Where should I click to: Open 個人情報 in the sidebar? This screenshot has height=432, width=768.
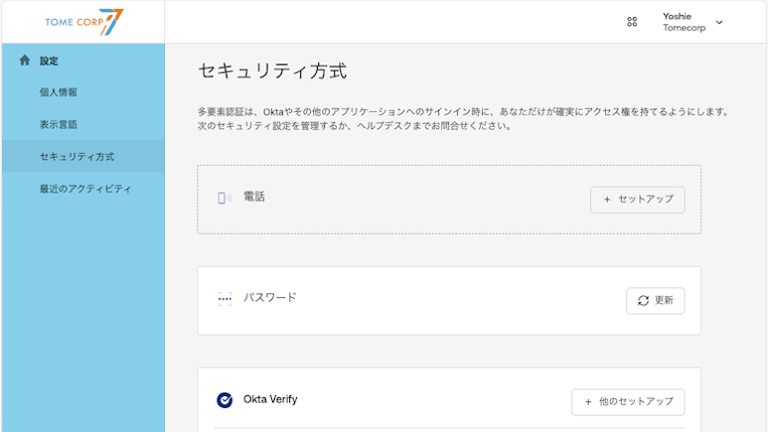pyautogui.click(x=58, y=93)
